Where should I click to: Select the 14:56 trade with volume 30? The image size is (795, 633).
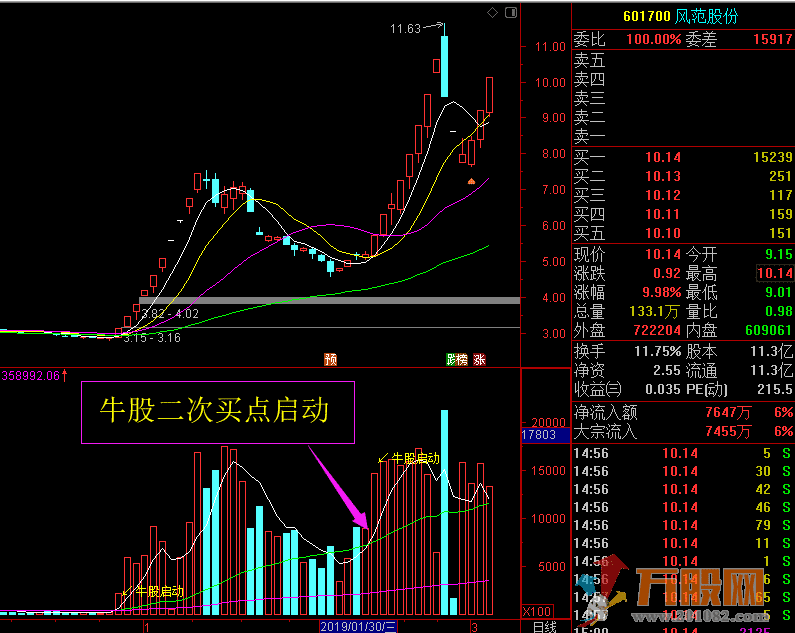(682, 472)
